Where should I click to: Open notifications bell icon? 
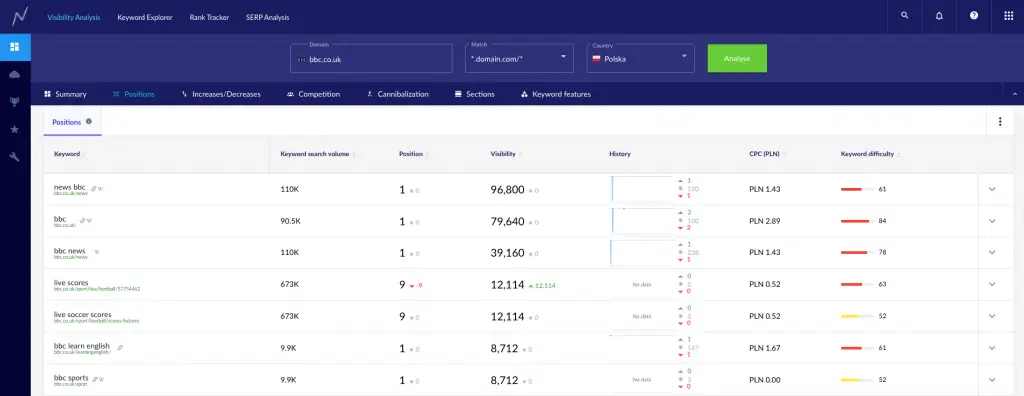pyautogui.click(x=939, y=16)
